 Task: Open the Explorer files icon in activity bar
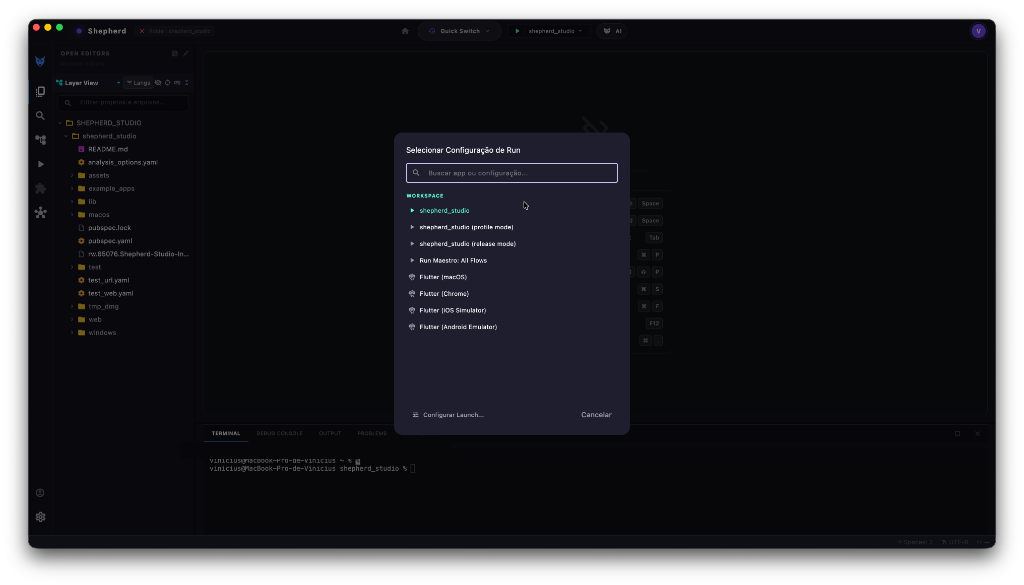pos(40,91)
